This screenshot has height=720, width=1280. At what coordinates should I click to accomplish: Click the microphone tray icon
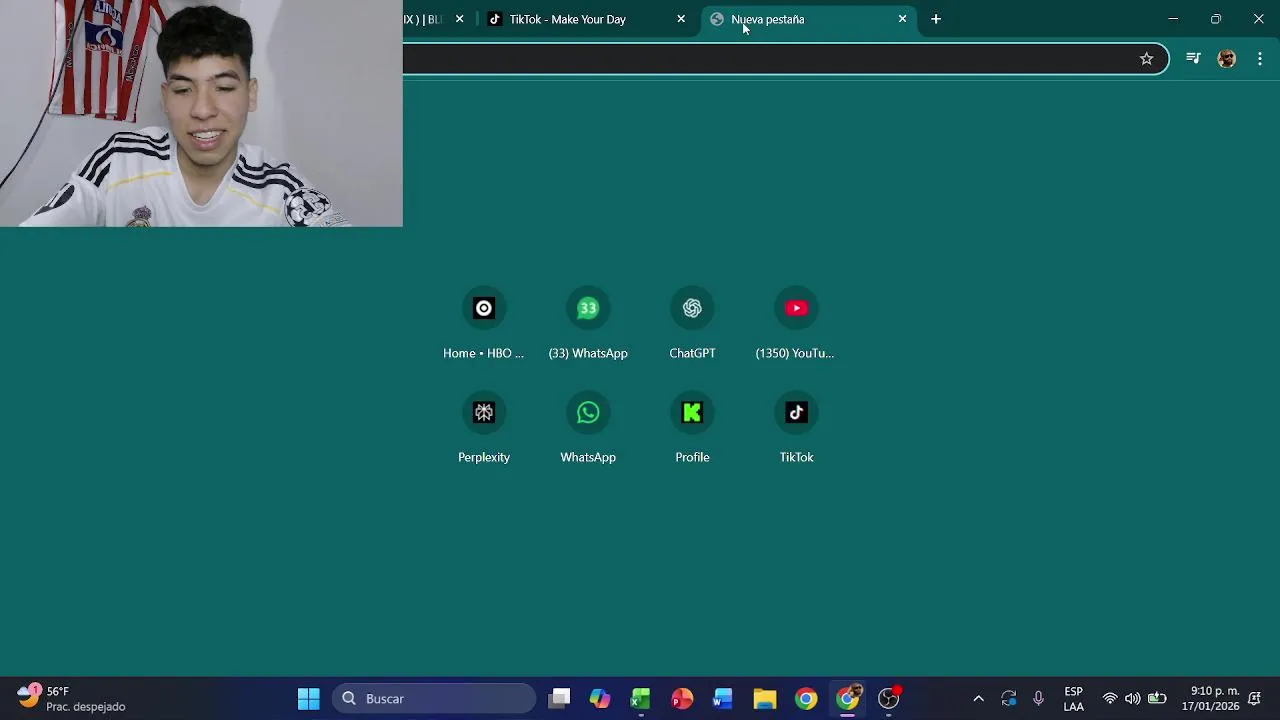coord(1038,699)
